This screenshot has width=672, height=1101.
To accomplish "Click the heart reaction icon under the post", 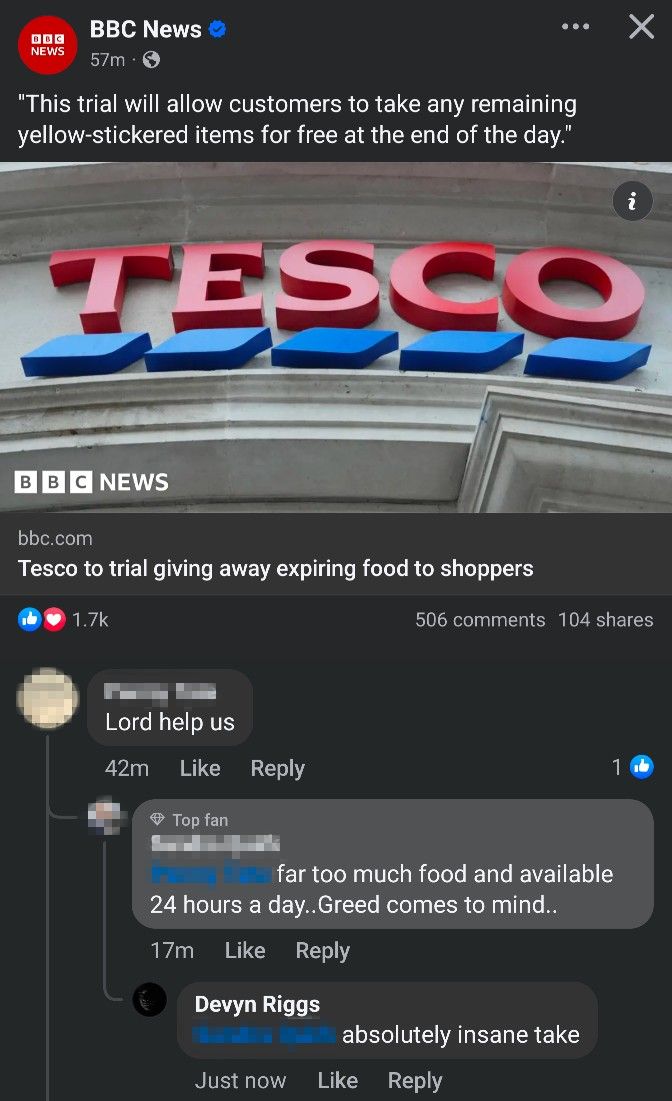I will tap(54, 619).
